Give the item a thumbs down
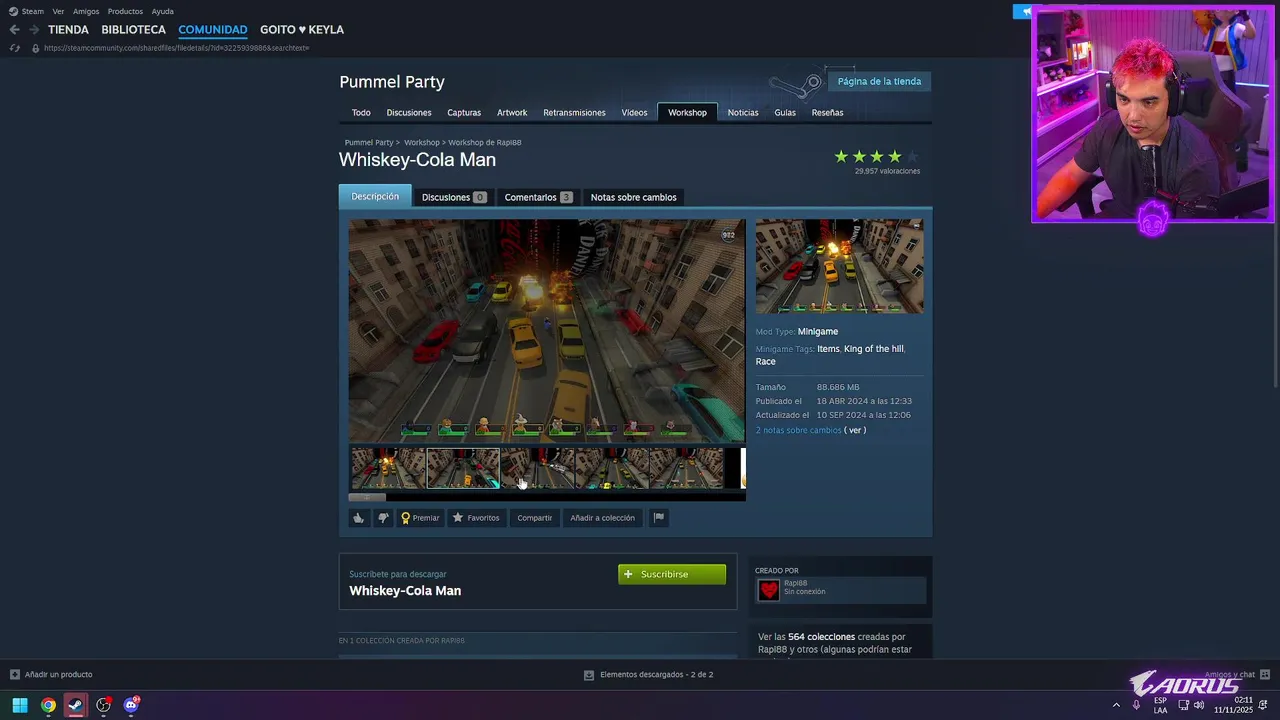 [x=383, y=518]
